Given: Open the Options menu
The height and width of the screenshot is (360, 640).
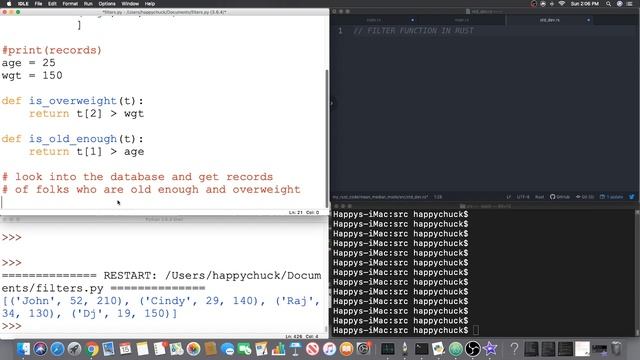Looking at the screenshot, I should (107, 4).
